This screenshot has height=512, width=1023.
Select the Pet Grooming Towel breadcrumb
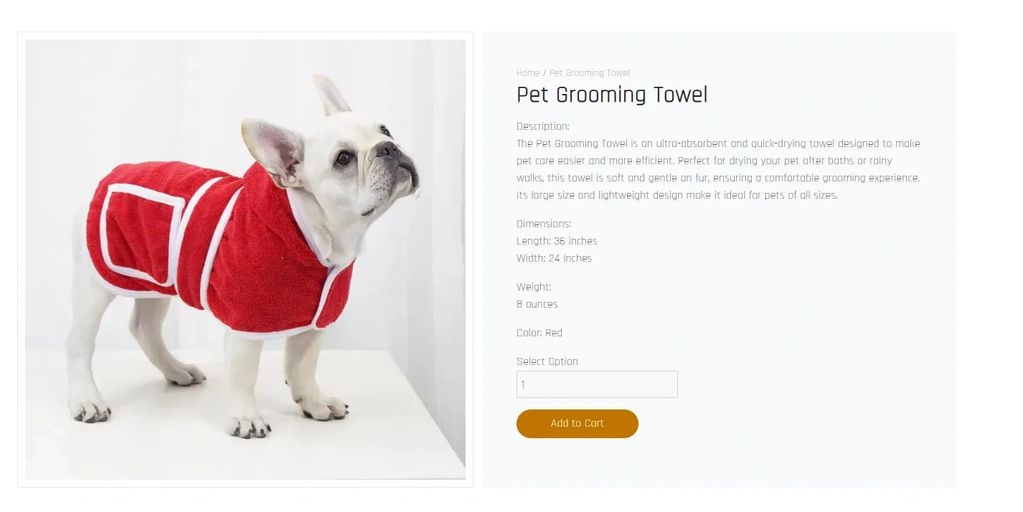tap(589, 73)
